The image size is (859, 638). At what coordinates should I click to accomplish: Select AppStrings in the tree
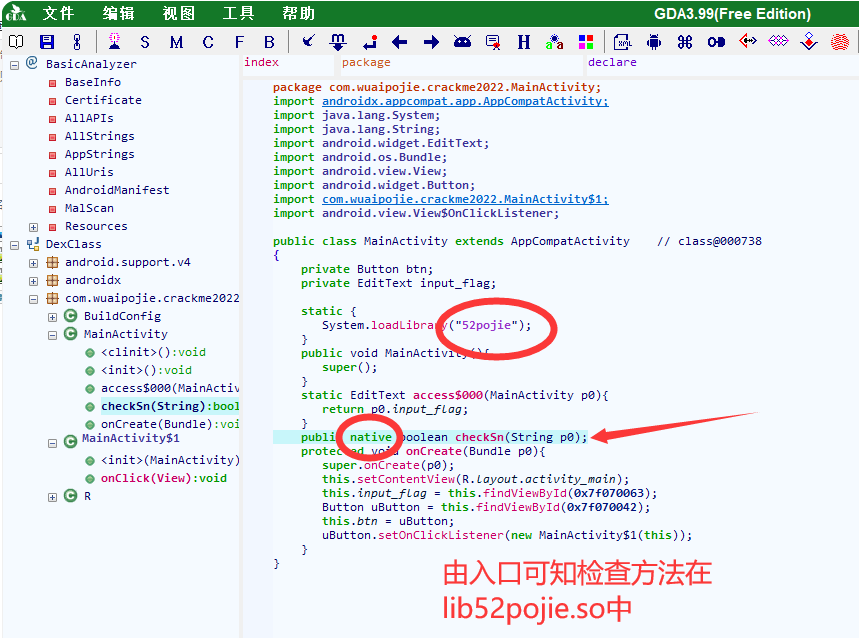point(99,154)
